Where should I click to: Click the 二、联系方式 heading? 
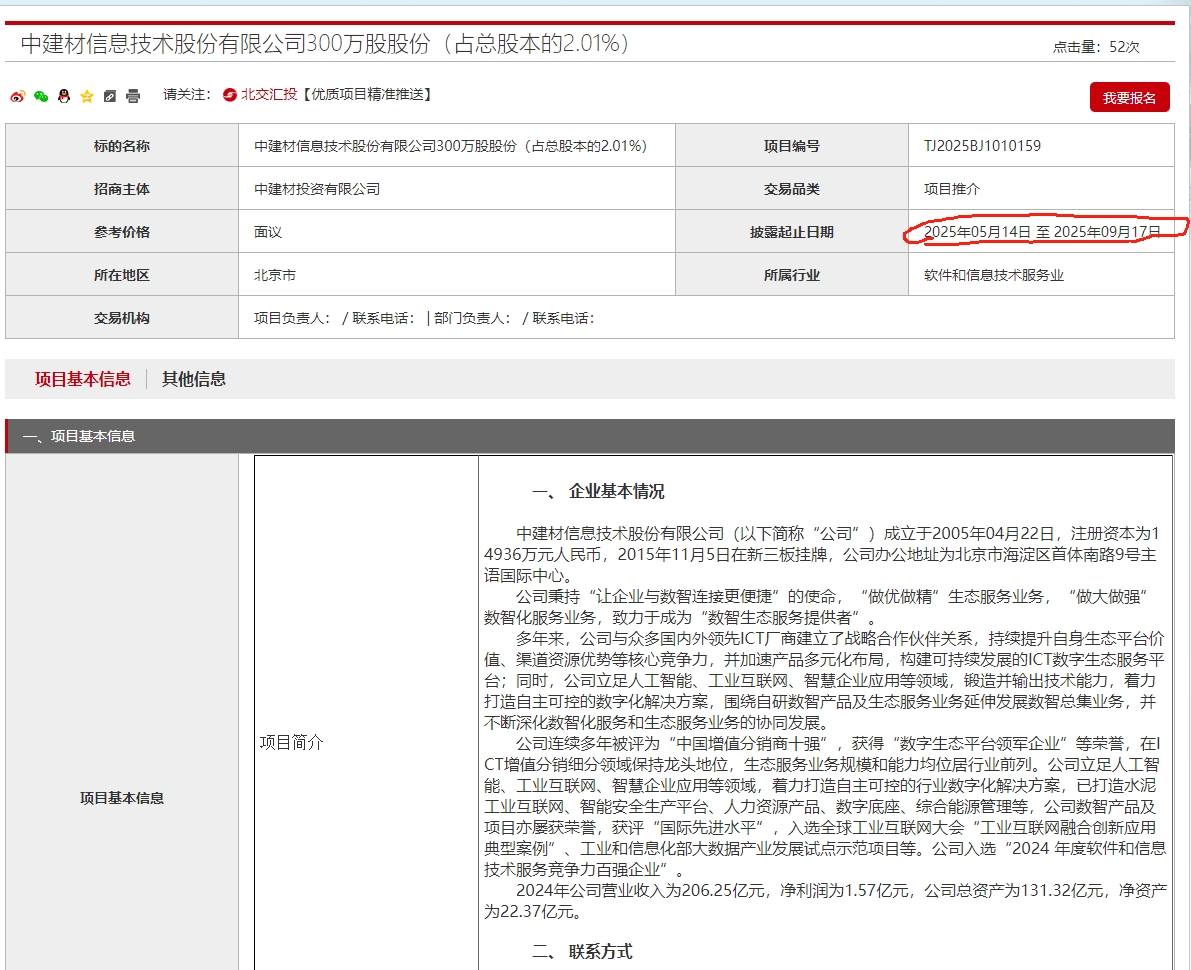583,951
